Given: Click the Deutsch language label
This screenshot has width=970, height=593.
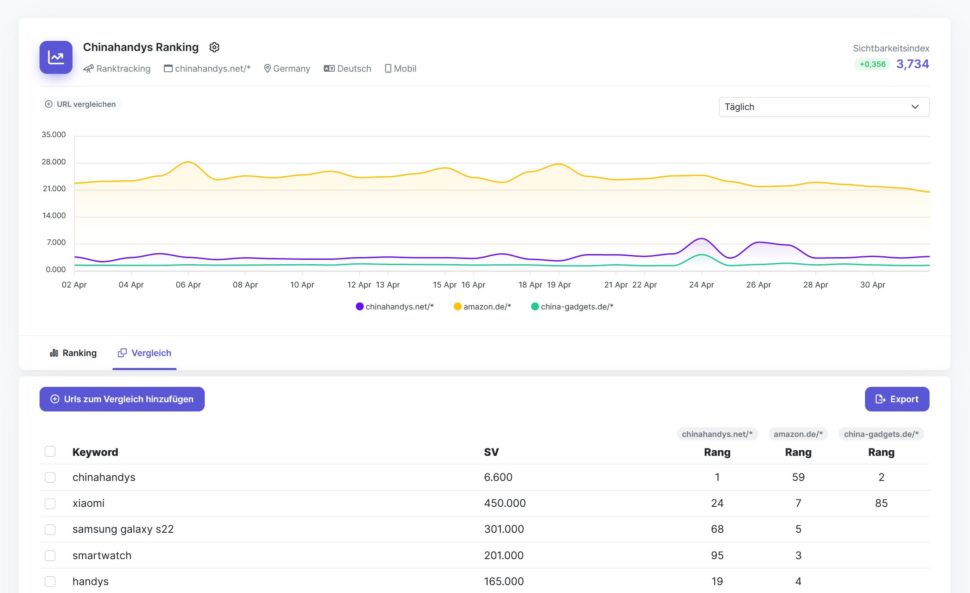Looking at the screenshot, I should 354,69.
